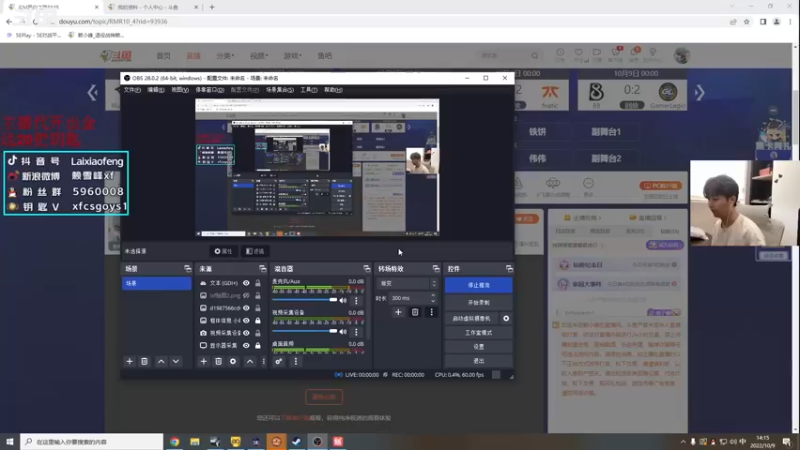Screen dimensions: 800x450
Task: Hide the 文本 (GDI+) source eye icon
Action: point(246,283)
